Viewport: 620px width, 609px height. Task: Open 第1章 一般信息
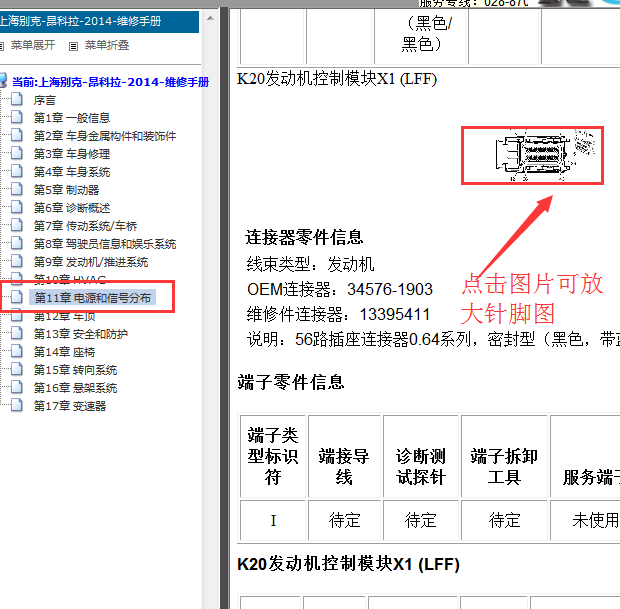[72, 118]
